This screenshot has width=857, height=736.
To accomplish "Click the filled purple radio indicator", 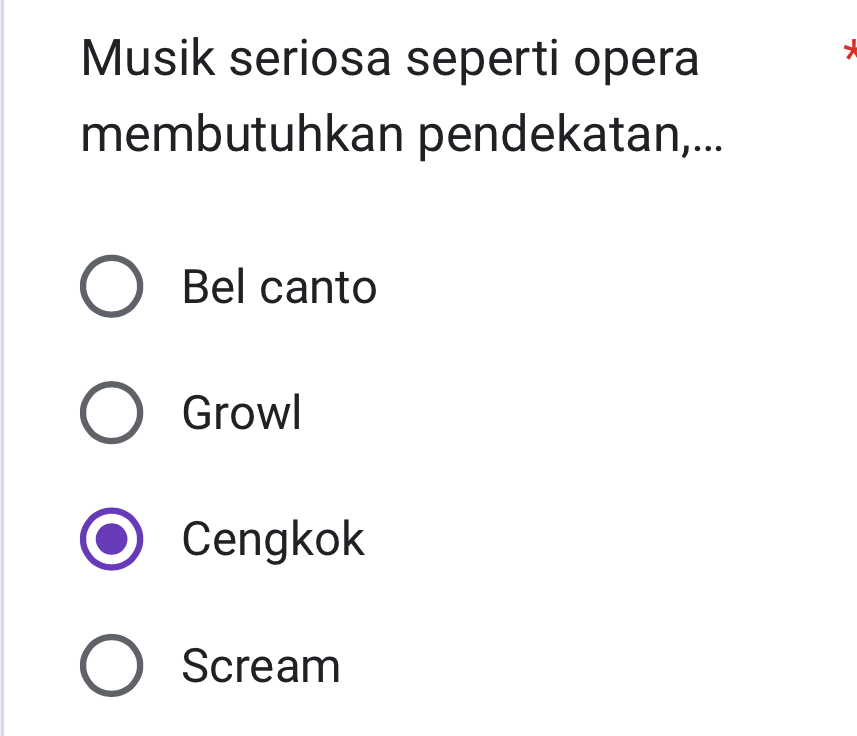I will click(x=112, y=540).
